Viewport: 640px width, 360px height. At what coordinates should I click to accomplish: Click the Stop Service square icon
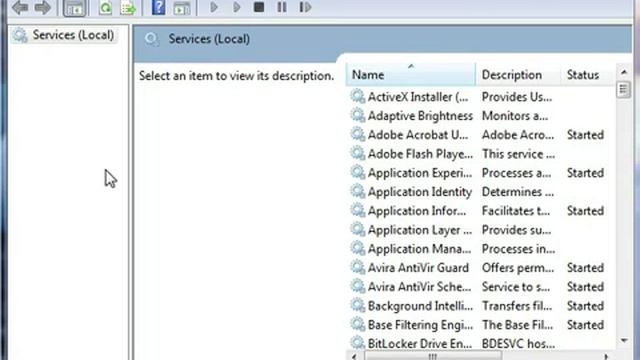(x=259, y=7)
